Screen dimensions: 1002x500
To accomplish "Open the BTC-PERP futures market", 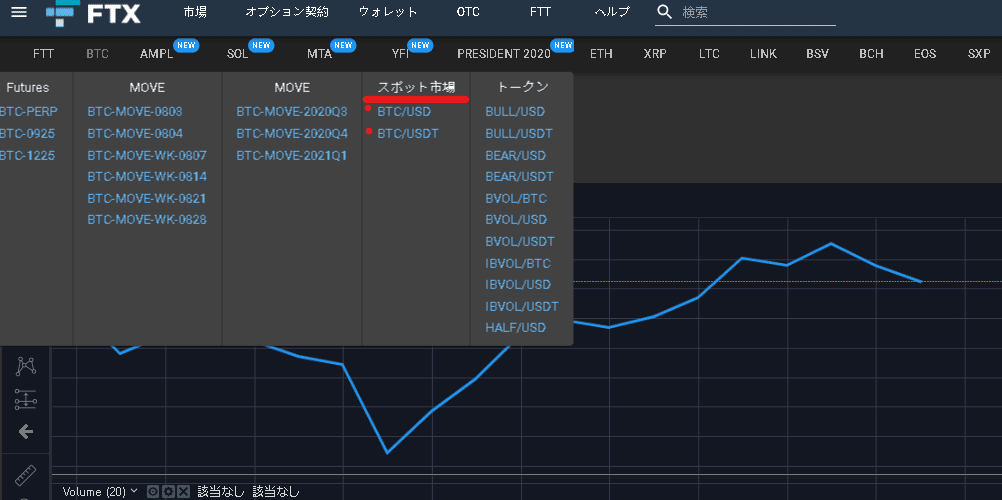I will click(x=28, y=111).
